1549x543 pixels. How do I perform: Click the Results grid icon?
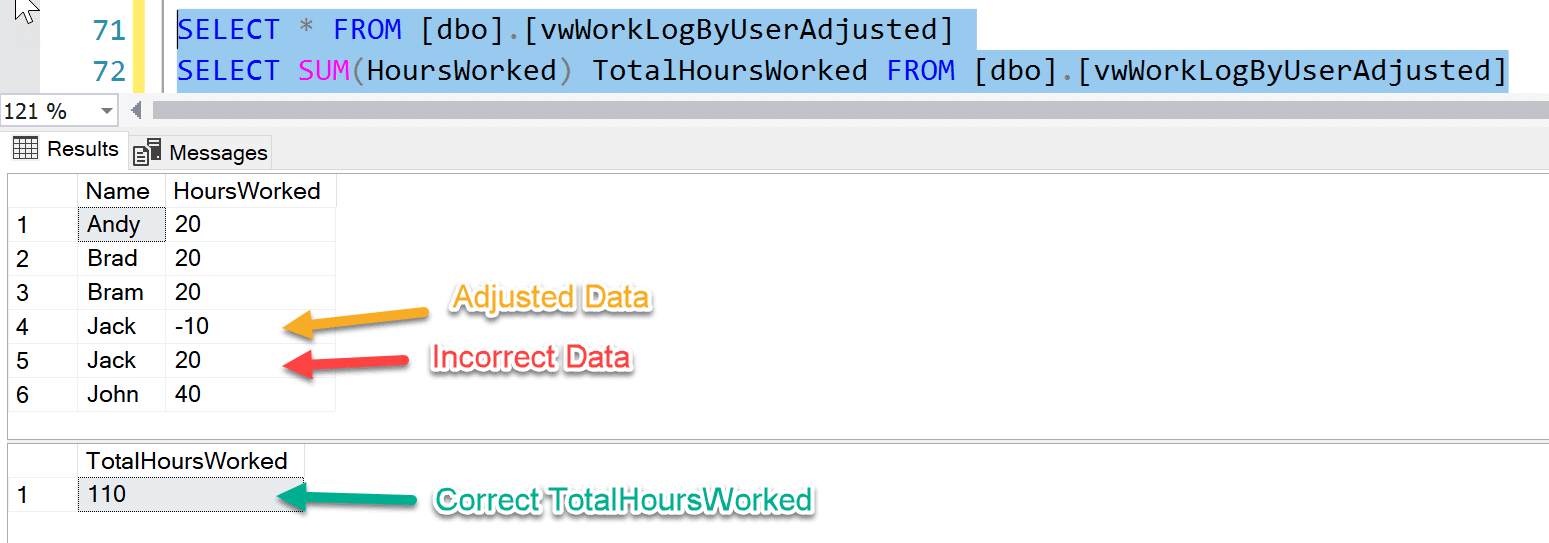point(25,149)
